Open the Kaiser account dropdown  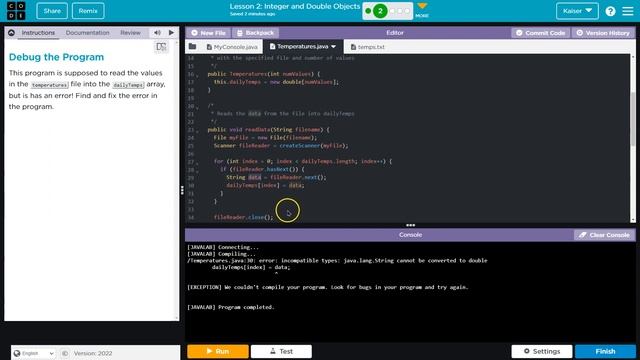(x=577, y=11)
